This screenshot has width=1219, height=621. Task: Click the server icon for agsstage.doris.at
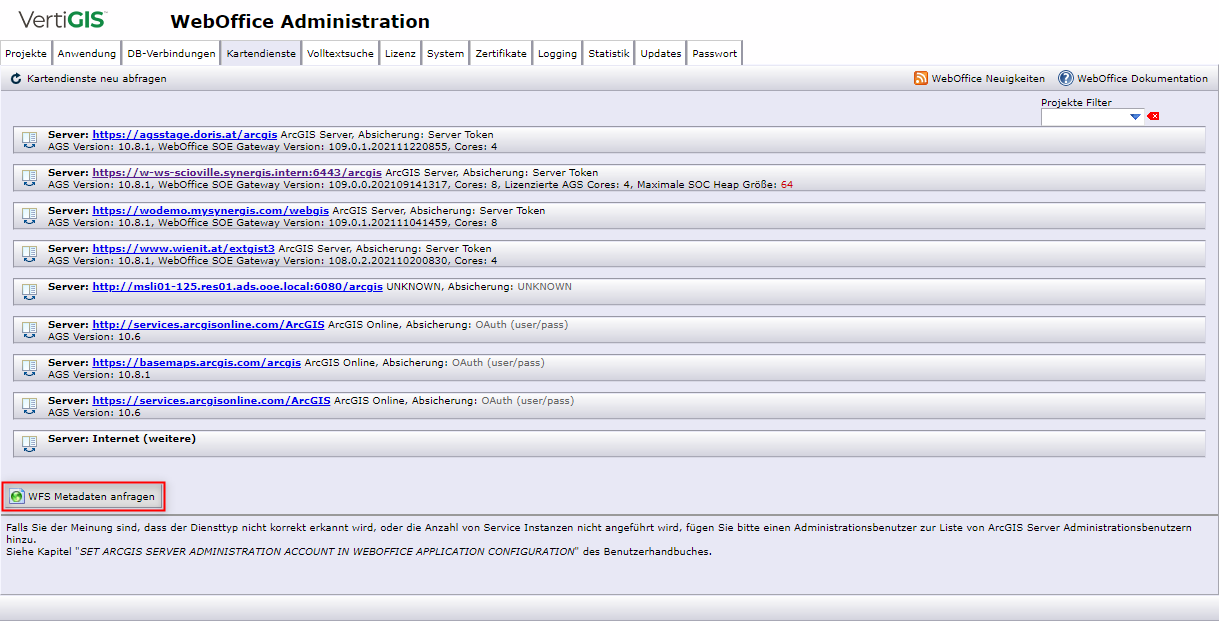(29, 139)
